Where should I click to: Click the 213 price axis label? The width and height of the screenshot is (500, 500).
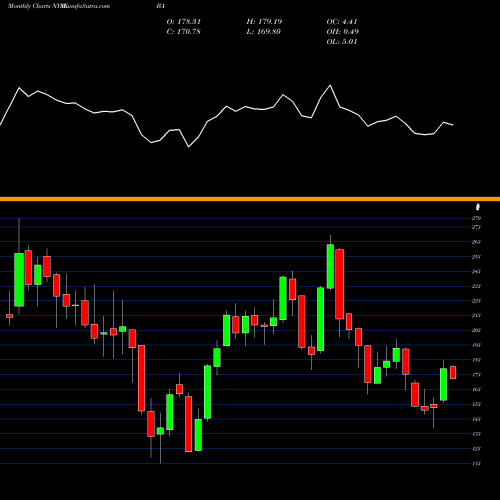coord(476,316)
